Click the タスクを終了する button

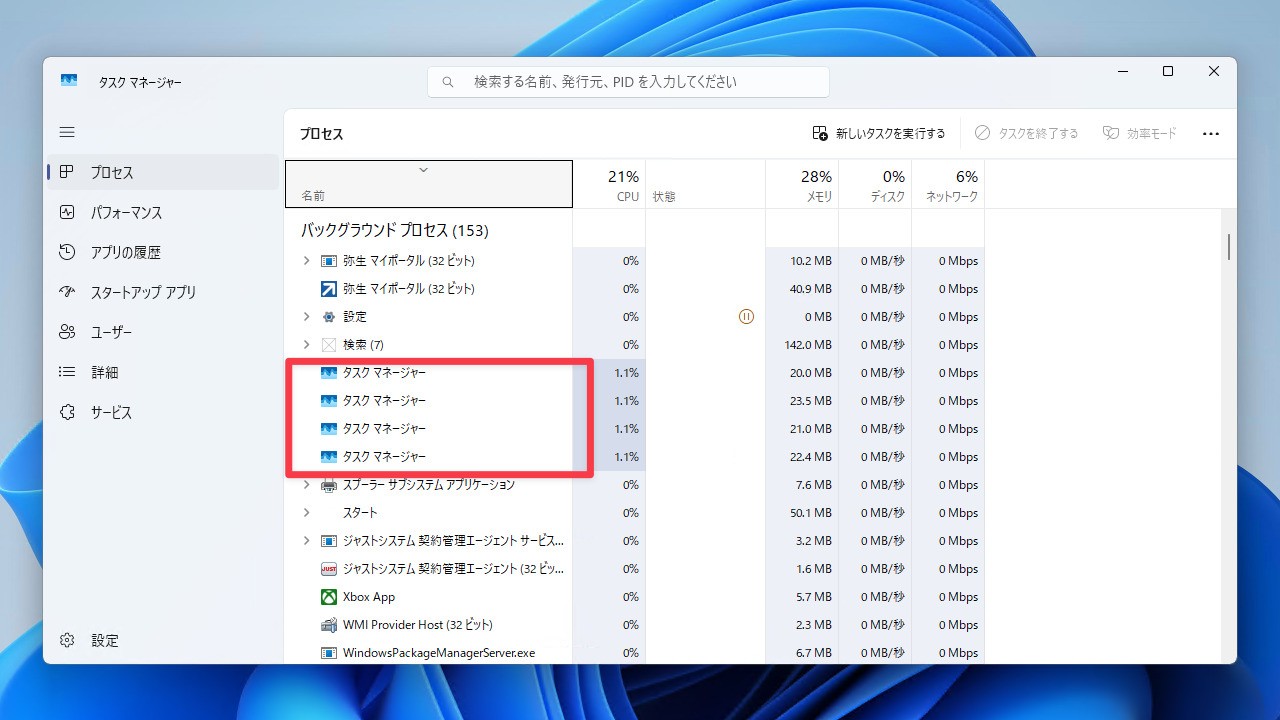1027,133
